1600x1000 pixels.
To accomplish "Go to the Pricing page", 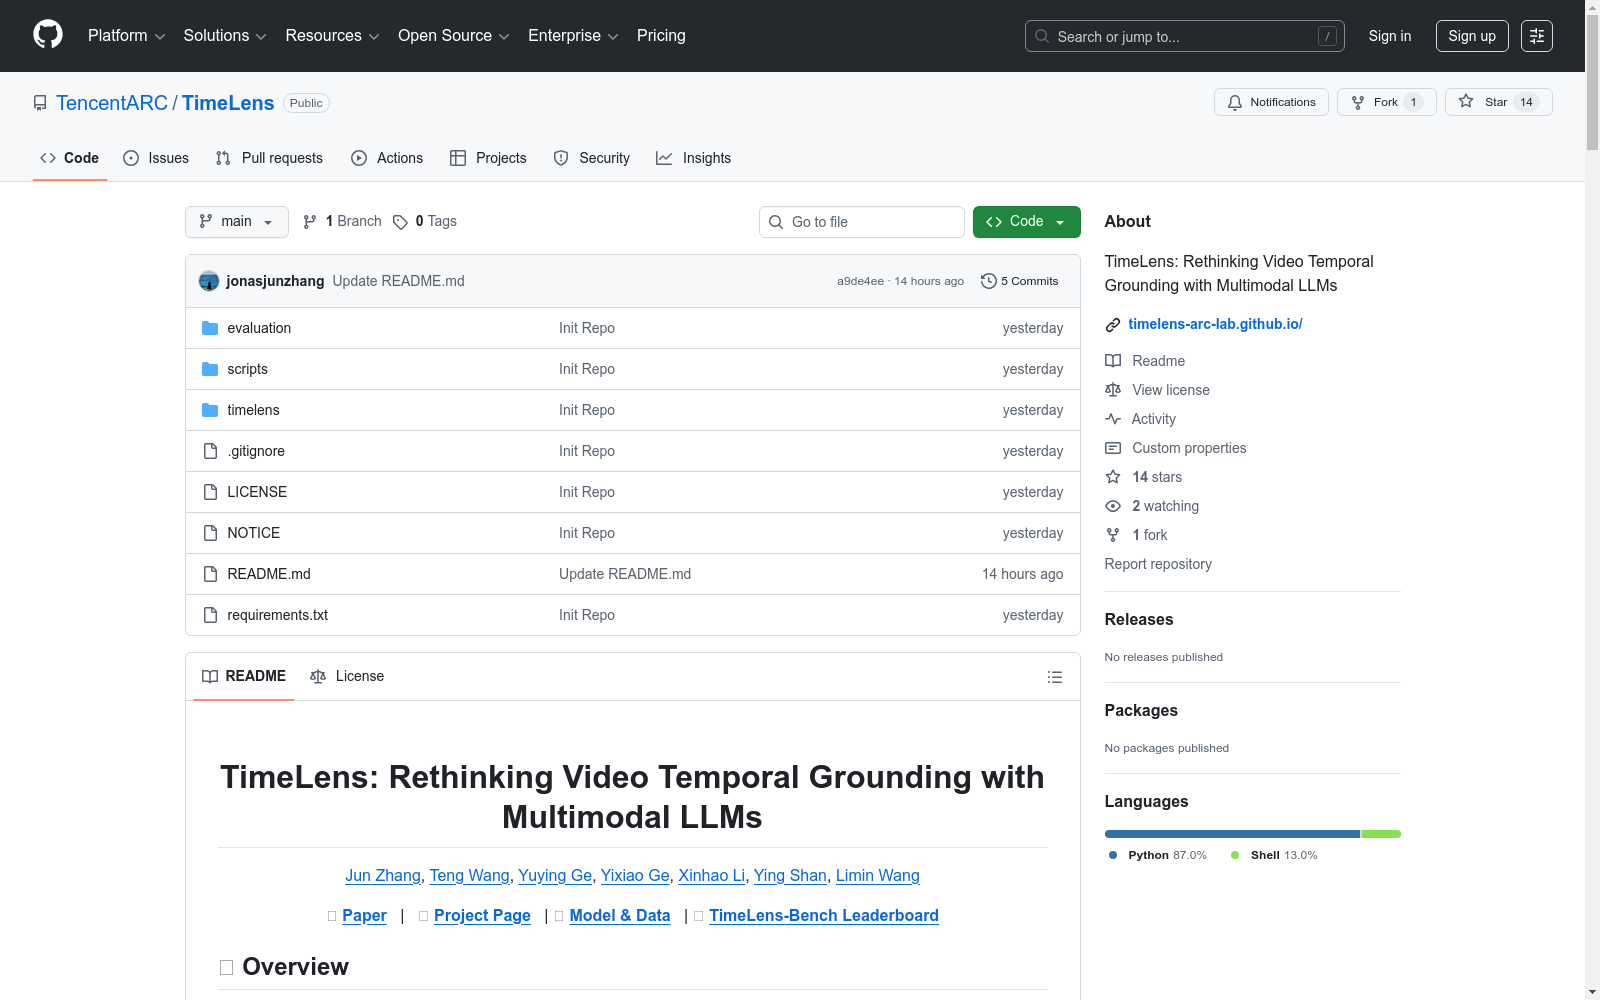I will pyautogui.click(x=661, y=36).
